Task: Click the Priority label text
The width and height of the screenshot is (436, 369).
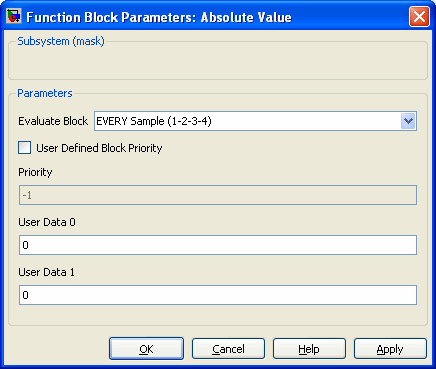Action: point(35,172)
